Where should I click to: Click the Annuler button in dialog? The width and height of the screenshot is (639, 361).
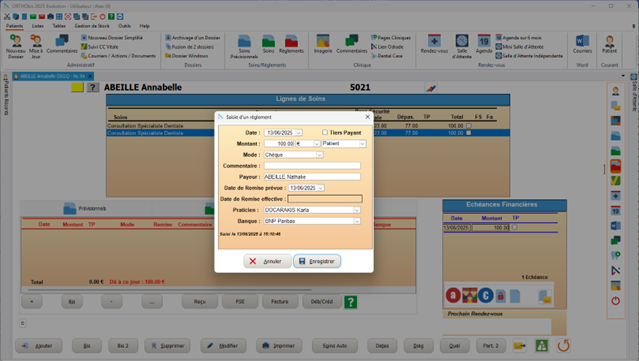pos(267,261)
